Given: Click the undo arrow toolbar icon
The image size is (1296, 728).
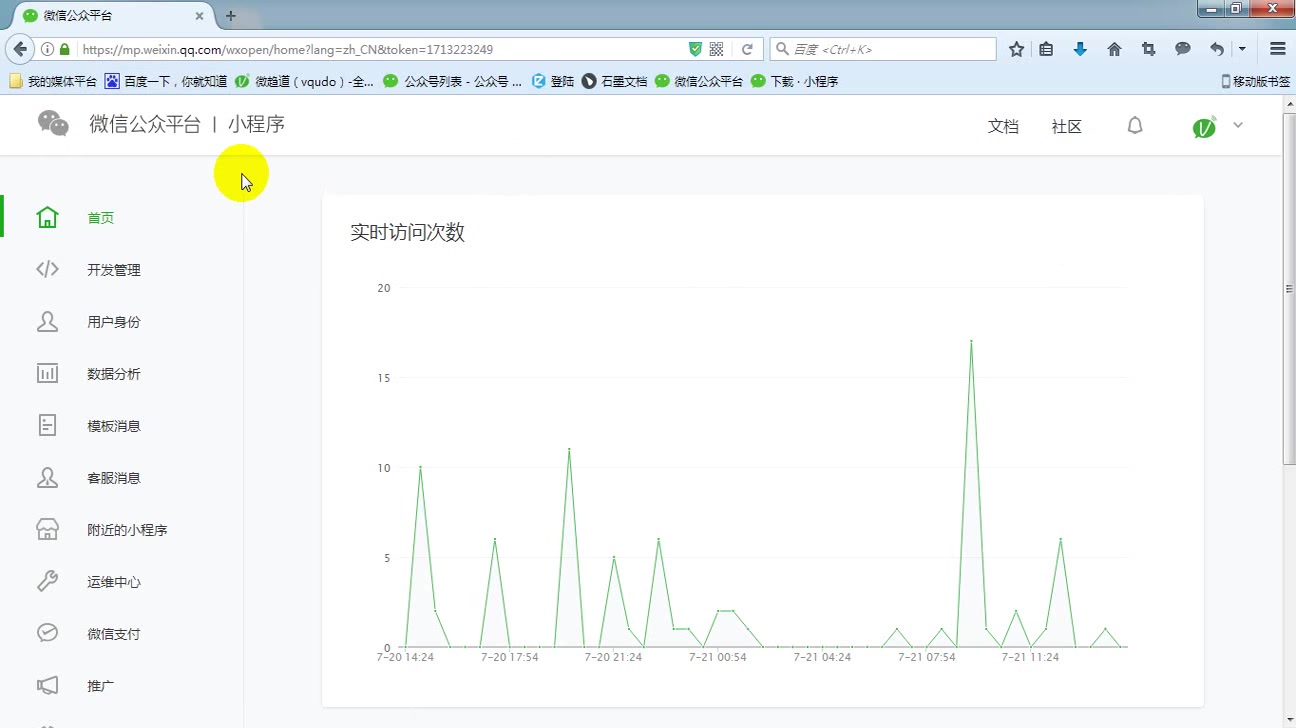Looking at the screenshot, I should point(1217,49).
